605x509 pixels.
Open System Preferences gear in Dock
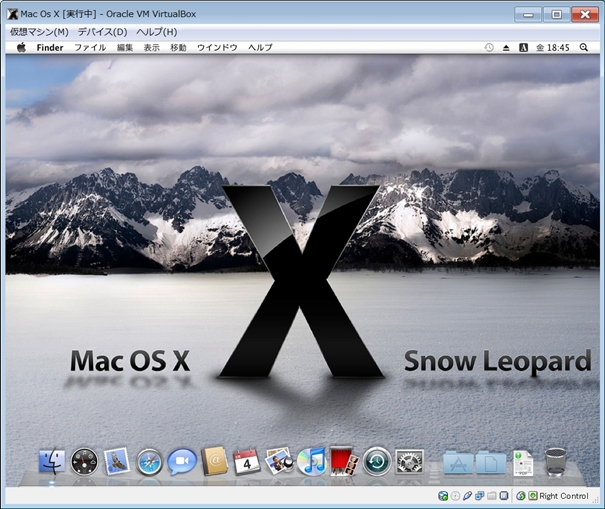[x=409, y=462]
